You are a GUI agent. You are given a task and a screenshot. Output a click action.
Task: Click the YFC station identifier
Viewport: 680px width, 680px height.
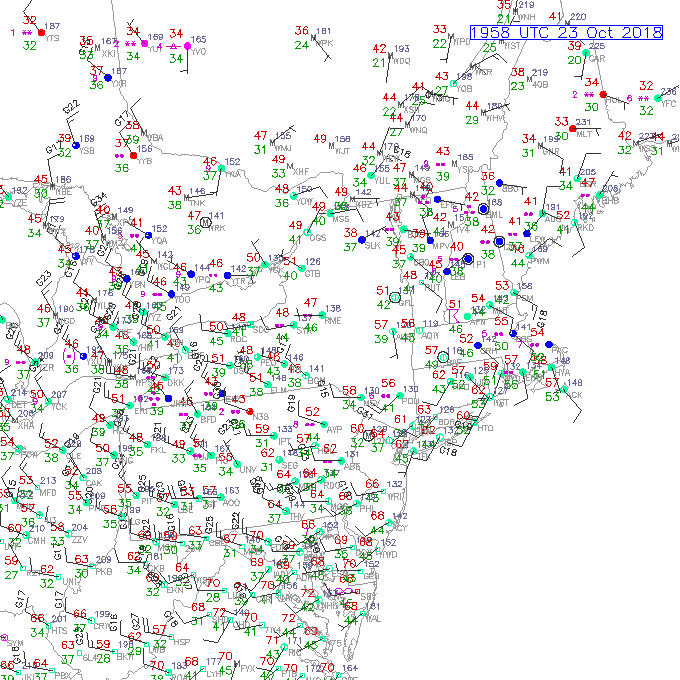pyautogui.click(x=669, y=104)
